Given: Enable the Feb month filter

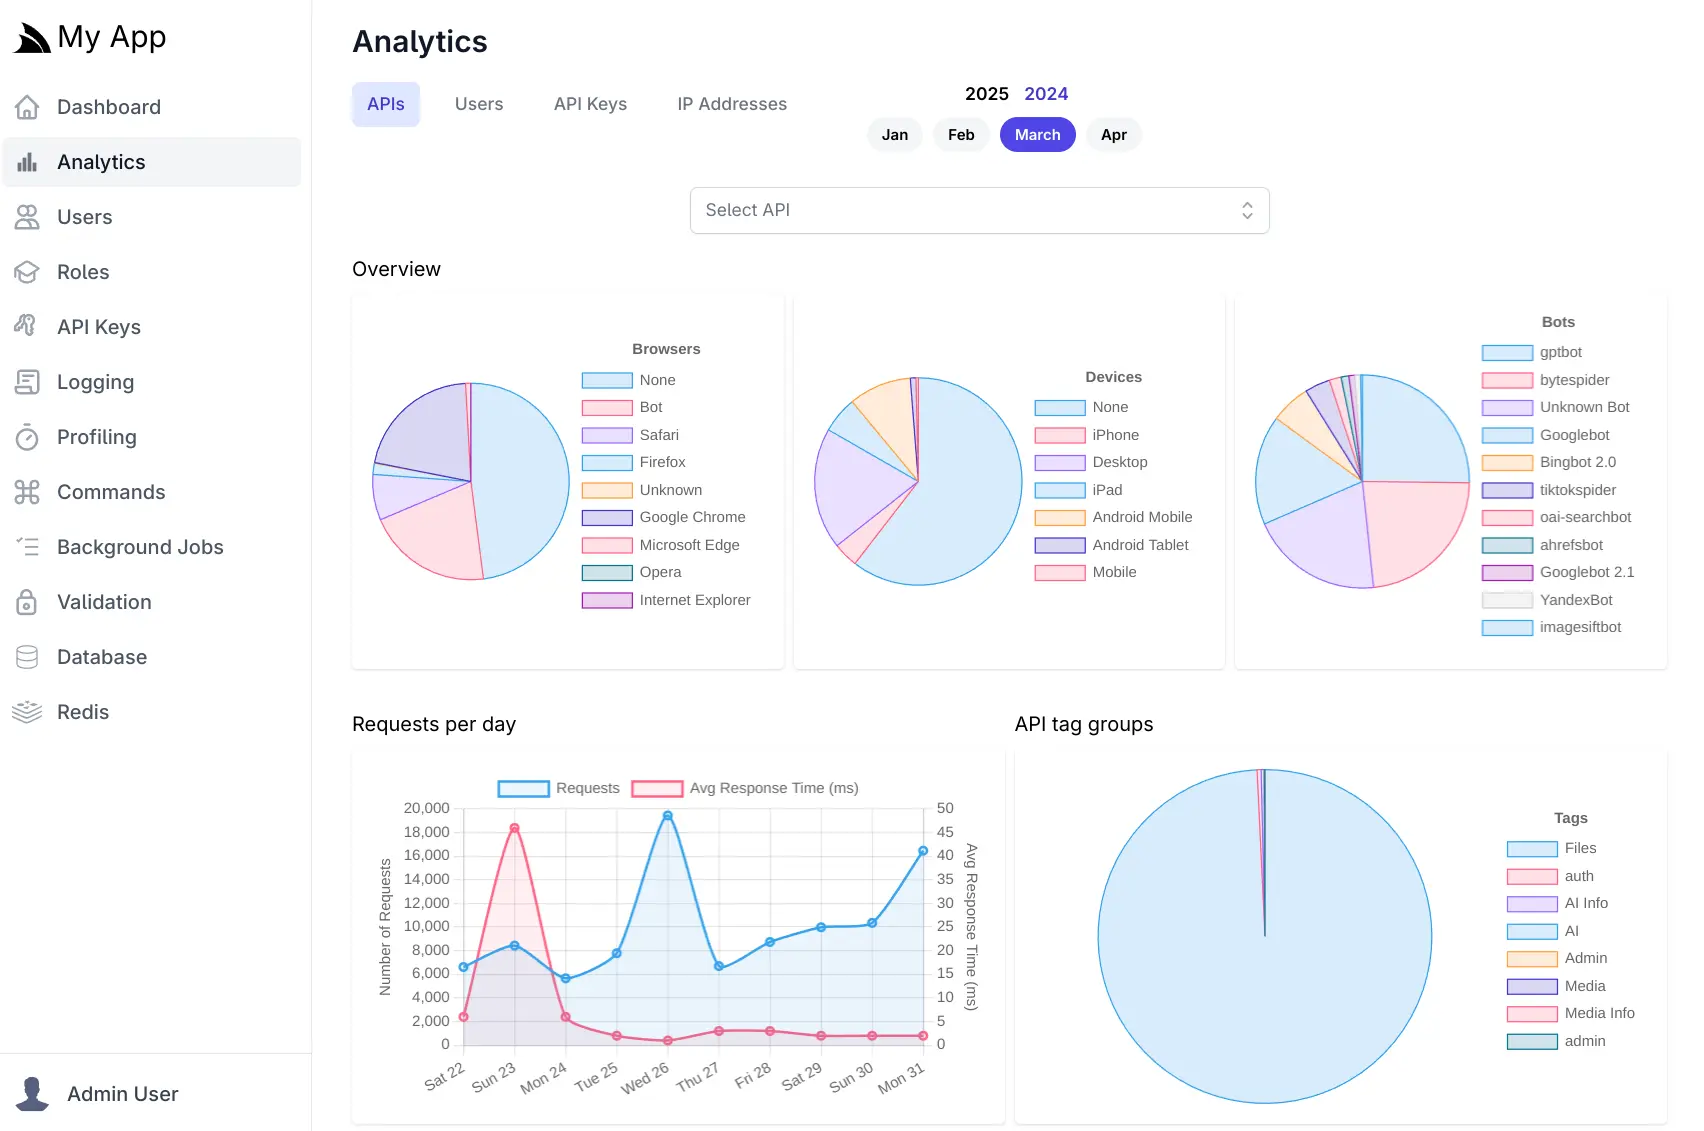Looking at the screenshot, I should click(x=960, y=134).
